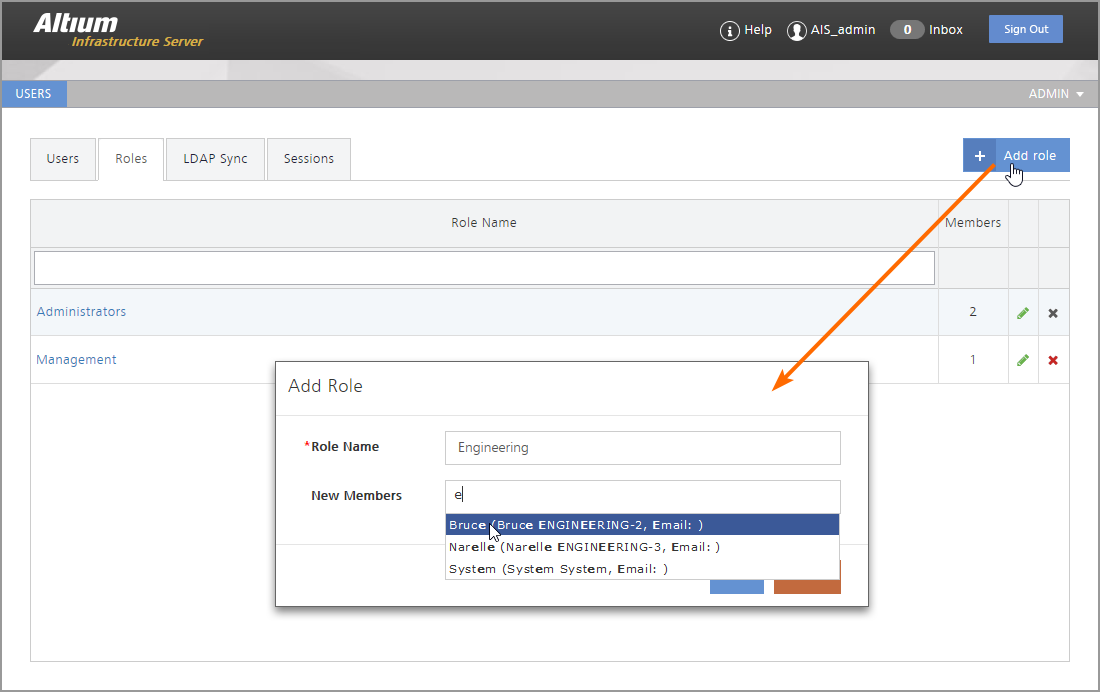The height and width of the screenshot is (692, 1100).
Task: Click the plus icon on Add role
Action: click(980, 156)
